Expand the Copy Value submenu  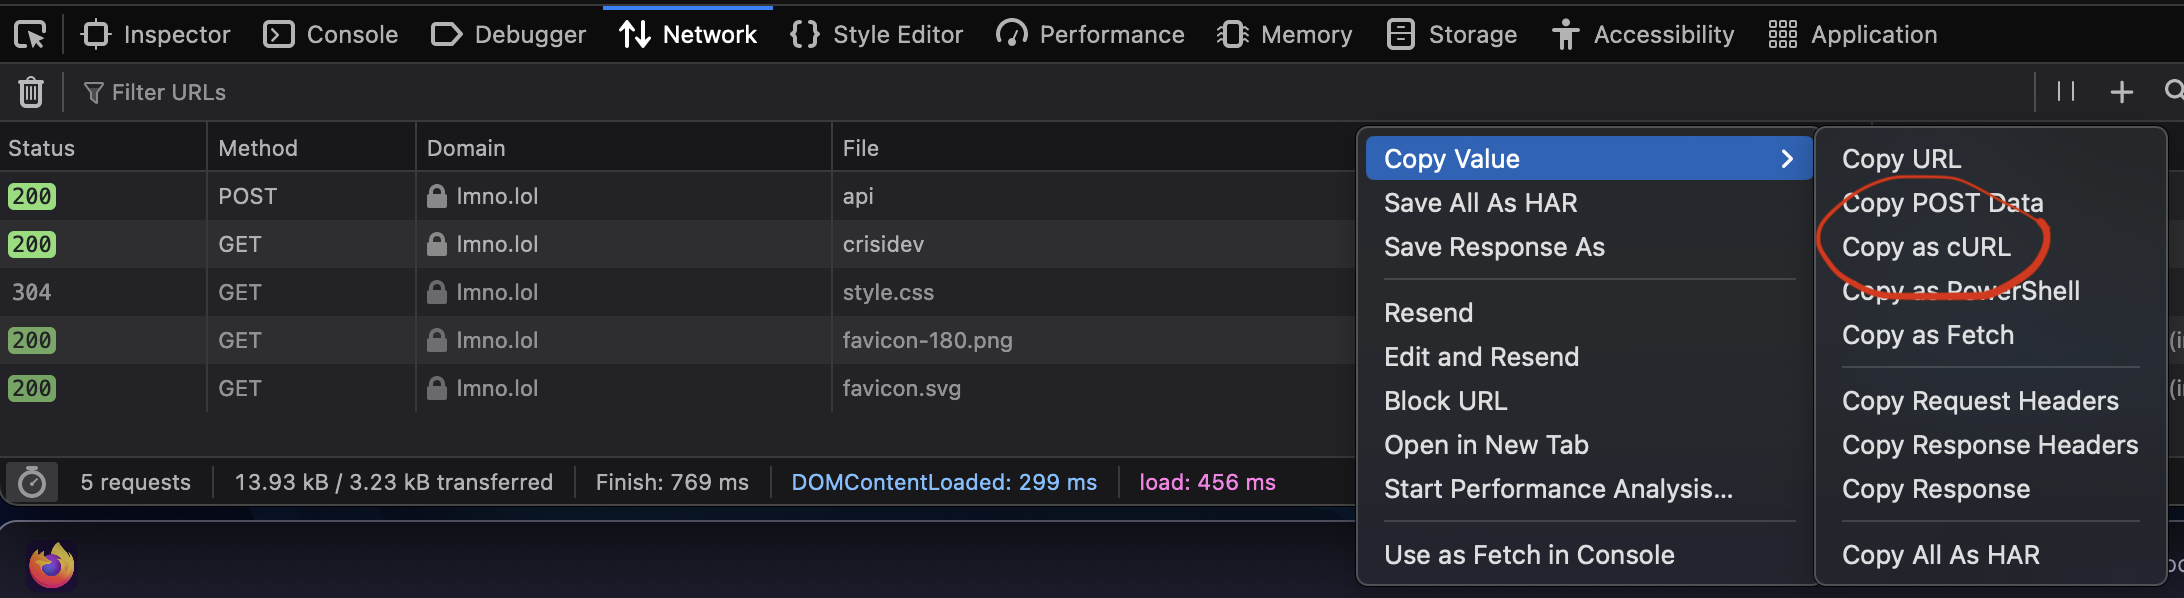(1588, 159)
